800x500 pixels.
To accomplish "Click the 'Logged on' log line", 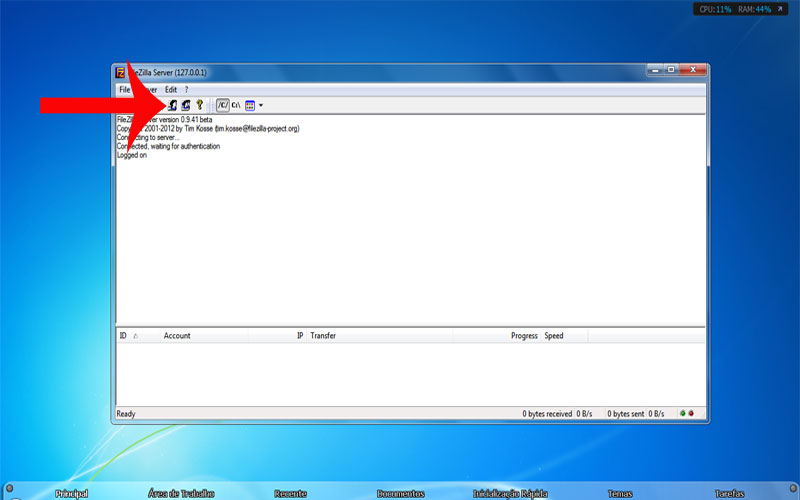I will pyautogui.click(x=132, y=155).
